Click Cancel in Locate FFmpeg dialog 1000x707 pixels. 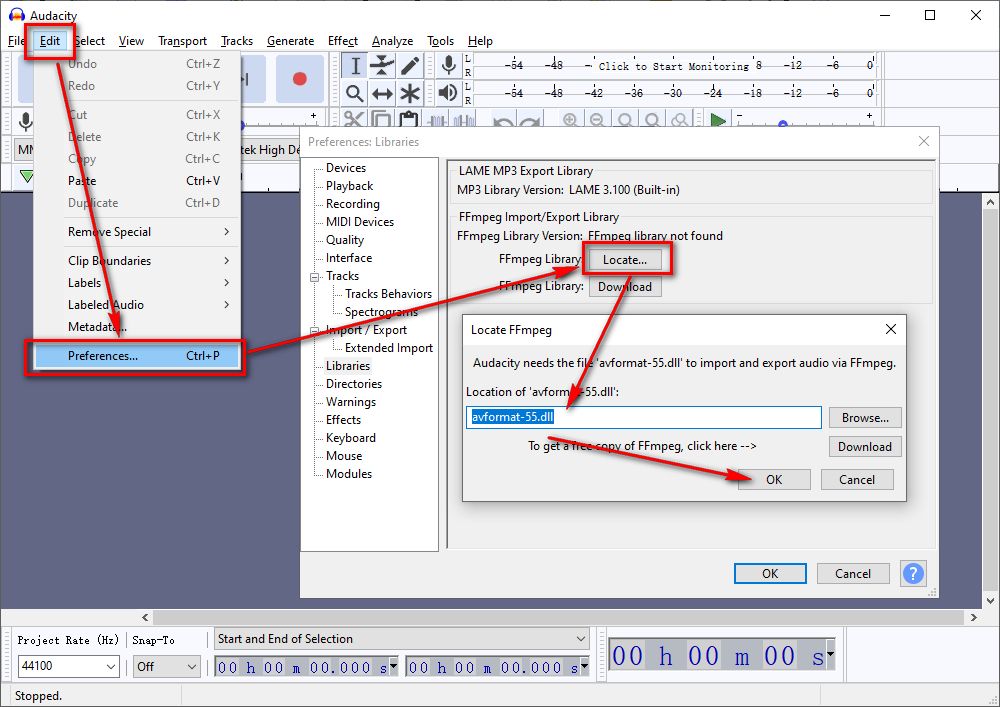[x=857, y=479]
